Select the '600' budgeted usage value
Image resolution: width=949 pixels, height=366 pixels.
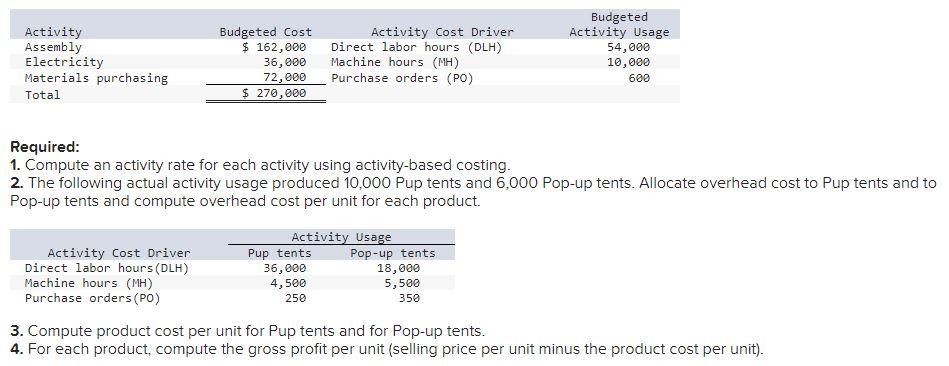point(639,78)
